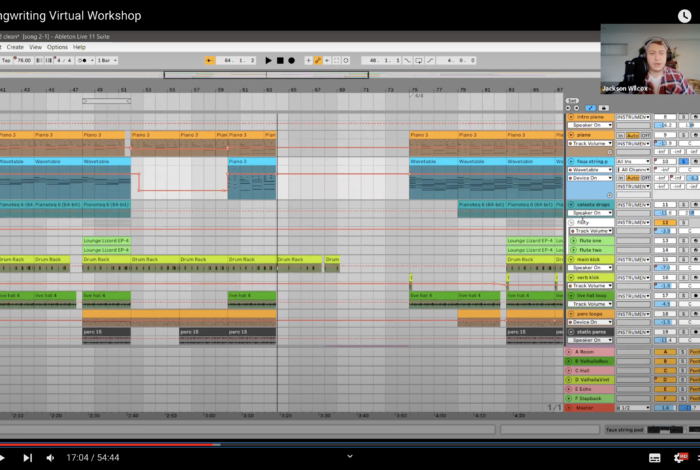The width and height of the screenshot is (700, 470).
Task: Click the Tap tempo button
Action: [6, 60]
